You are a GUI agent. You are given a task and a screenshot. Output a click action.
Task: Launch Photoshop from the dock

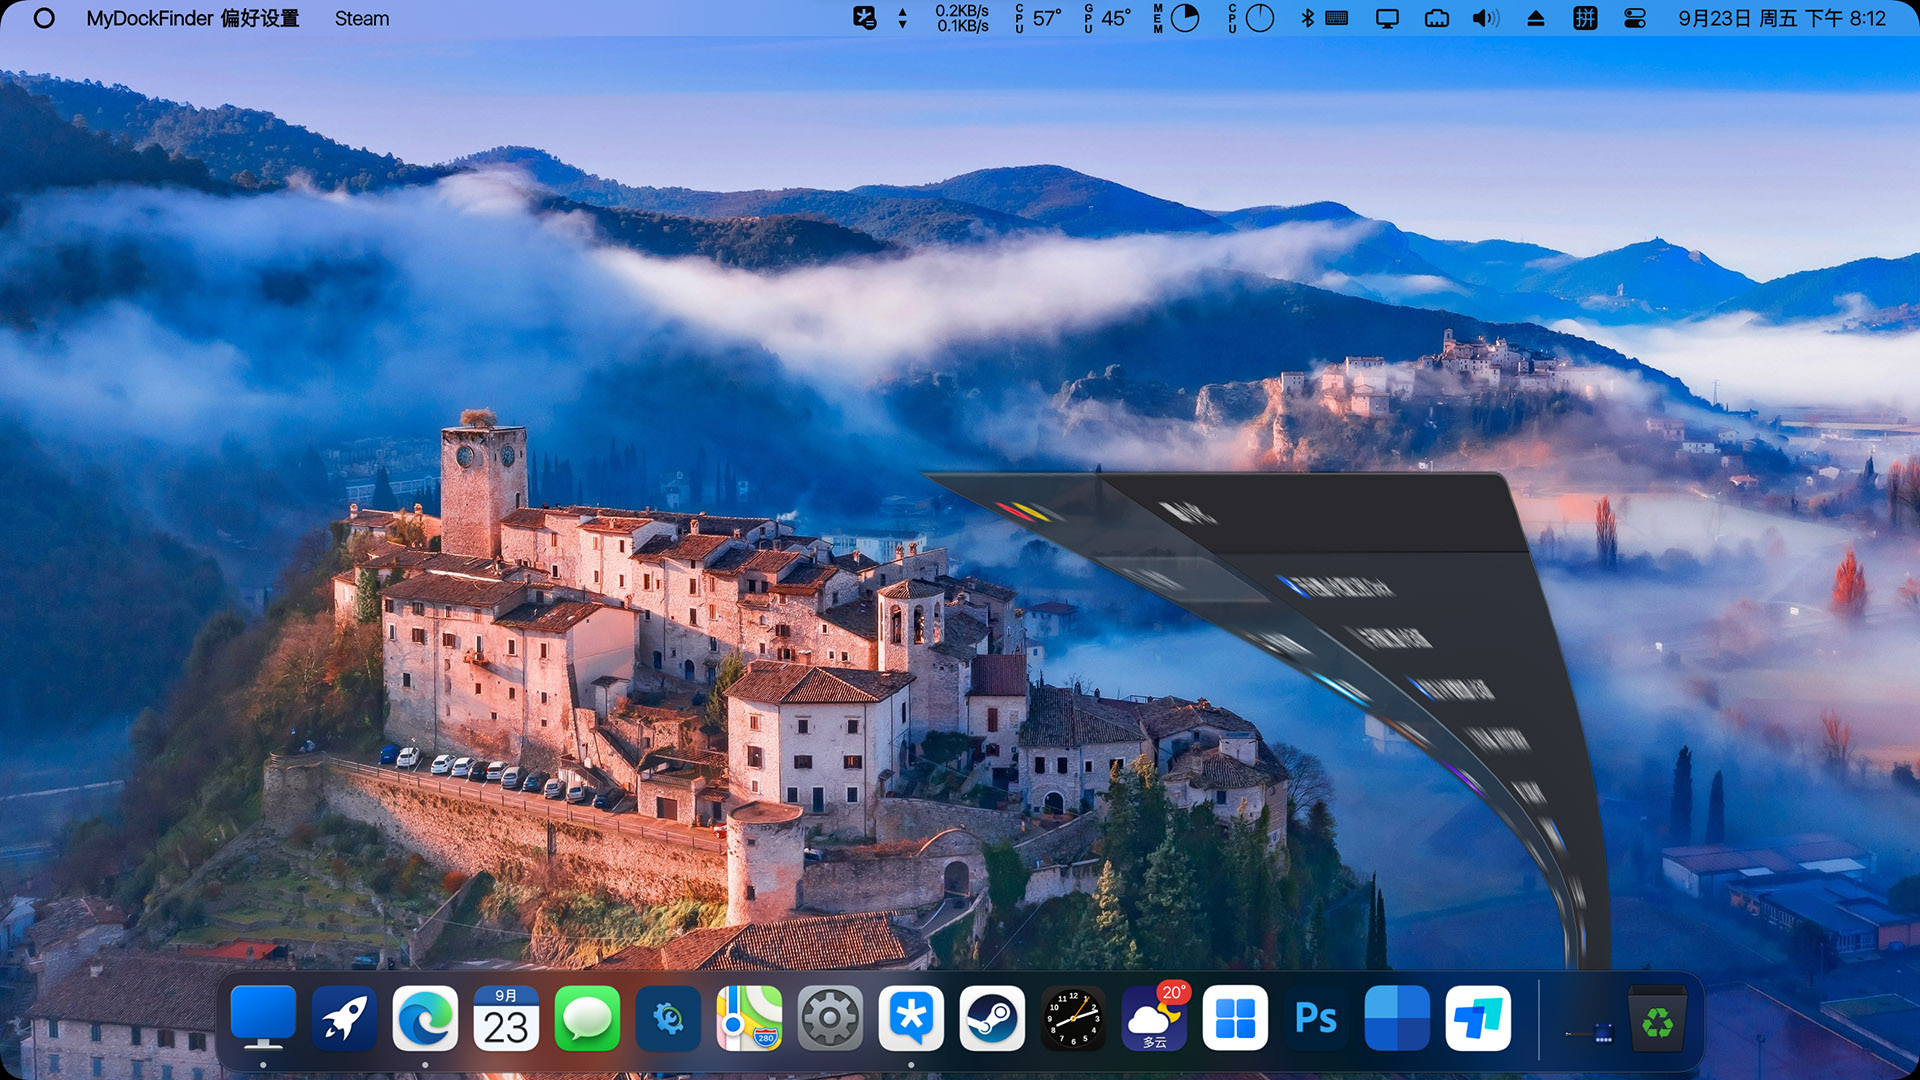click(1316, 1018)
